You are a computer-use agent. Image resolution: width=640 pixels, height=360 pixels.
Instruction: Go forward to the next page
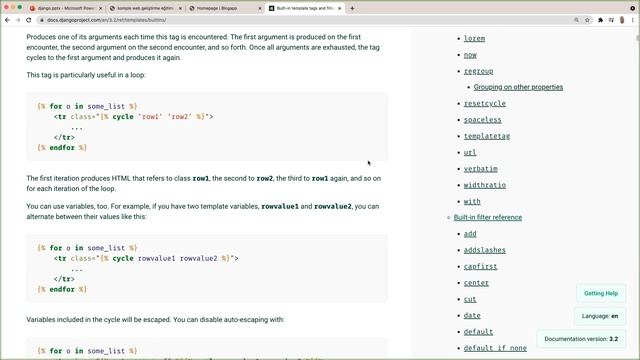pos(18,20)
